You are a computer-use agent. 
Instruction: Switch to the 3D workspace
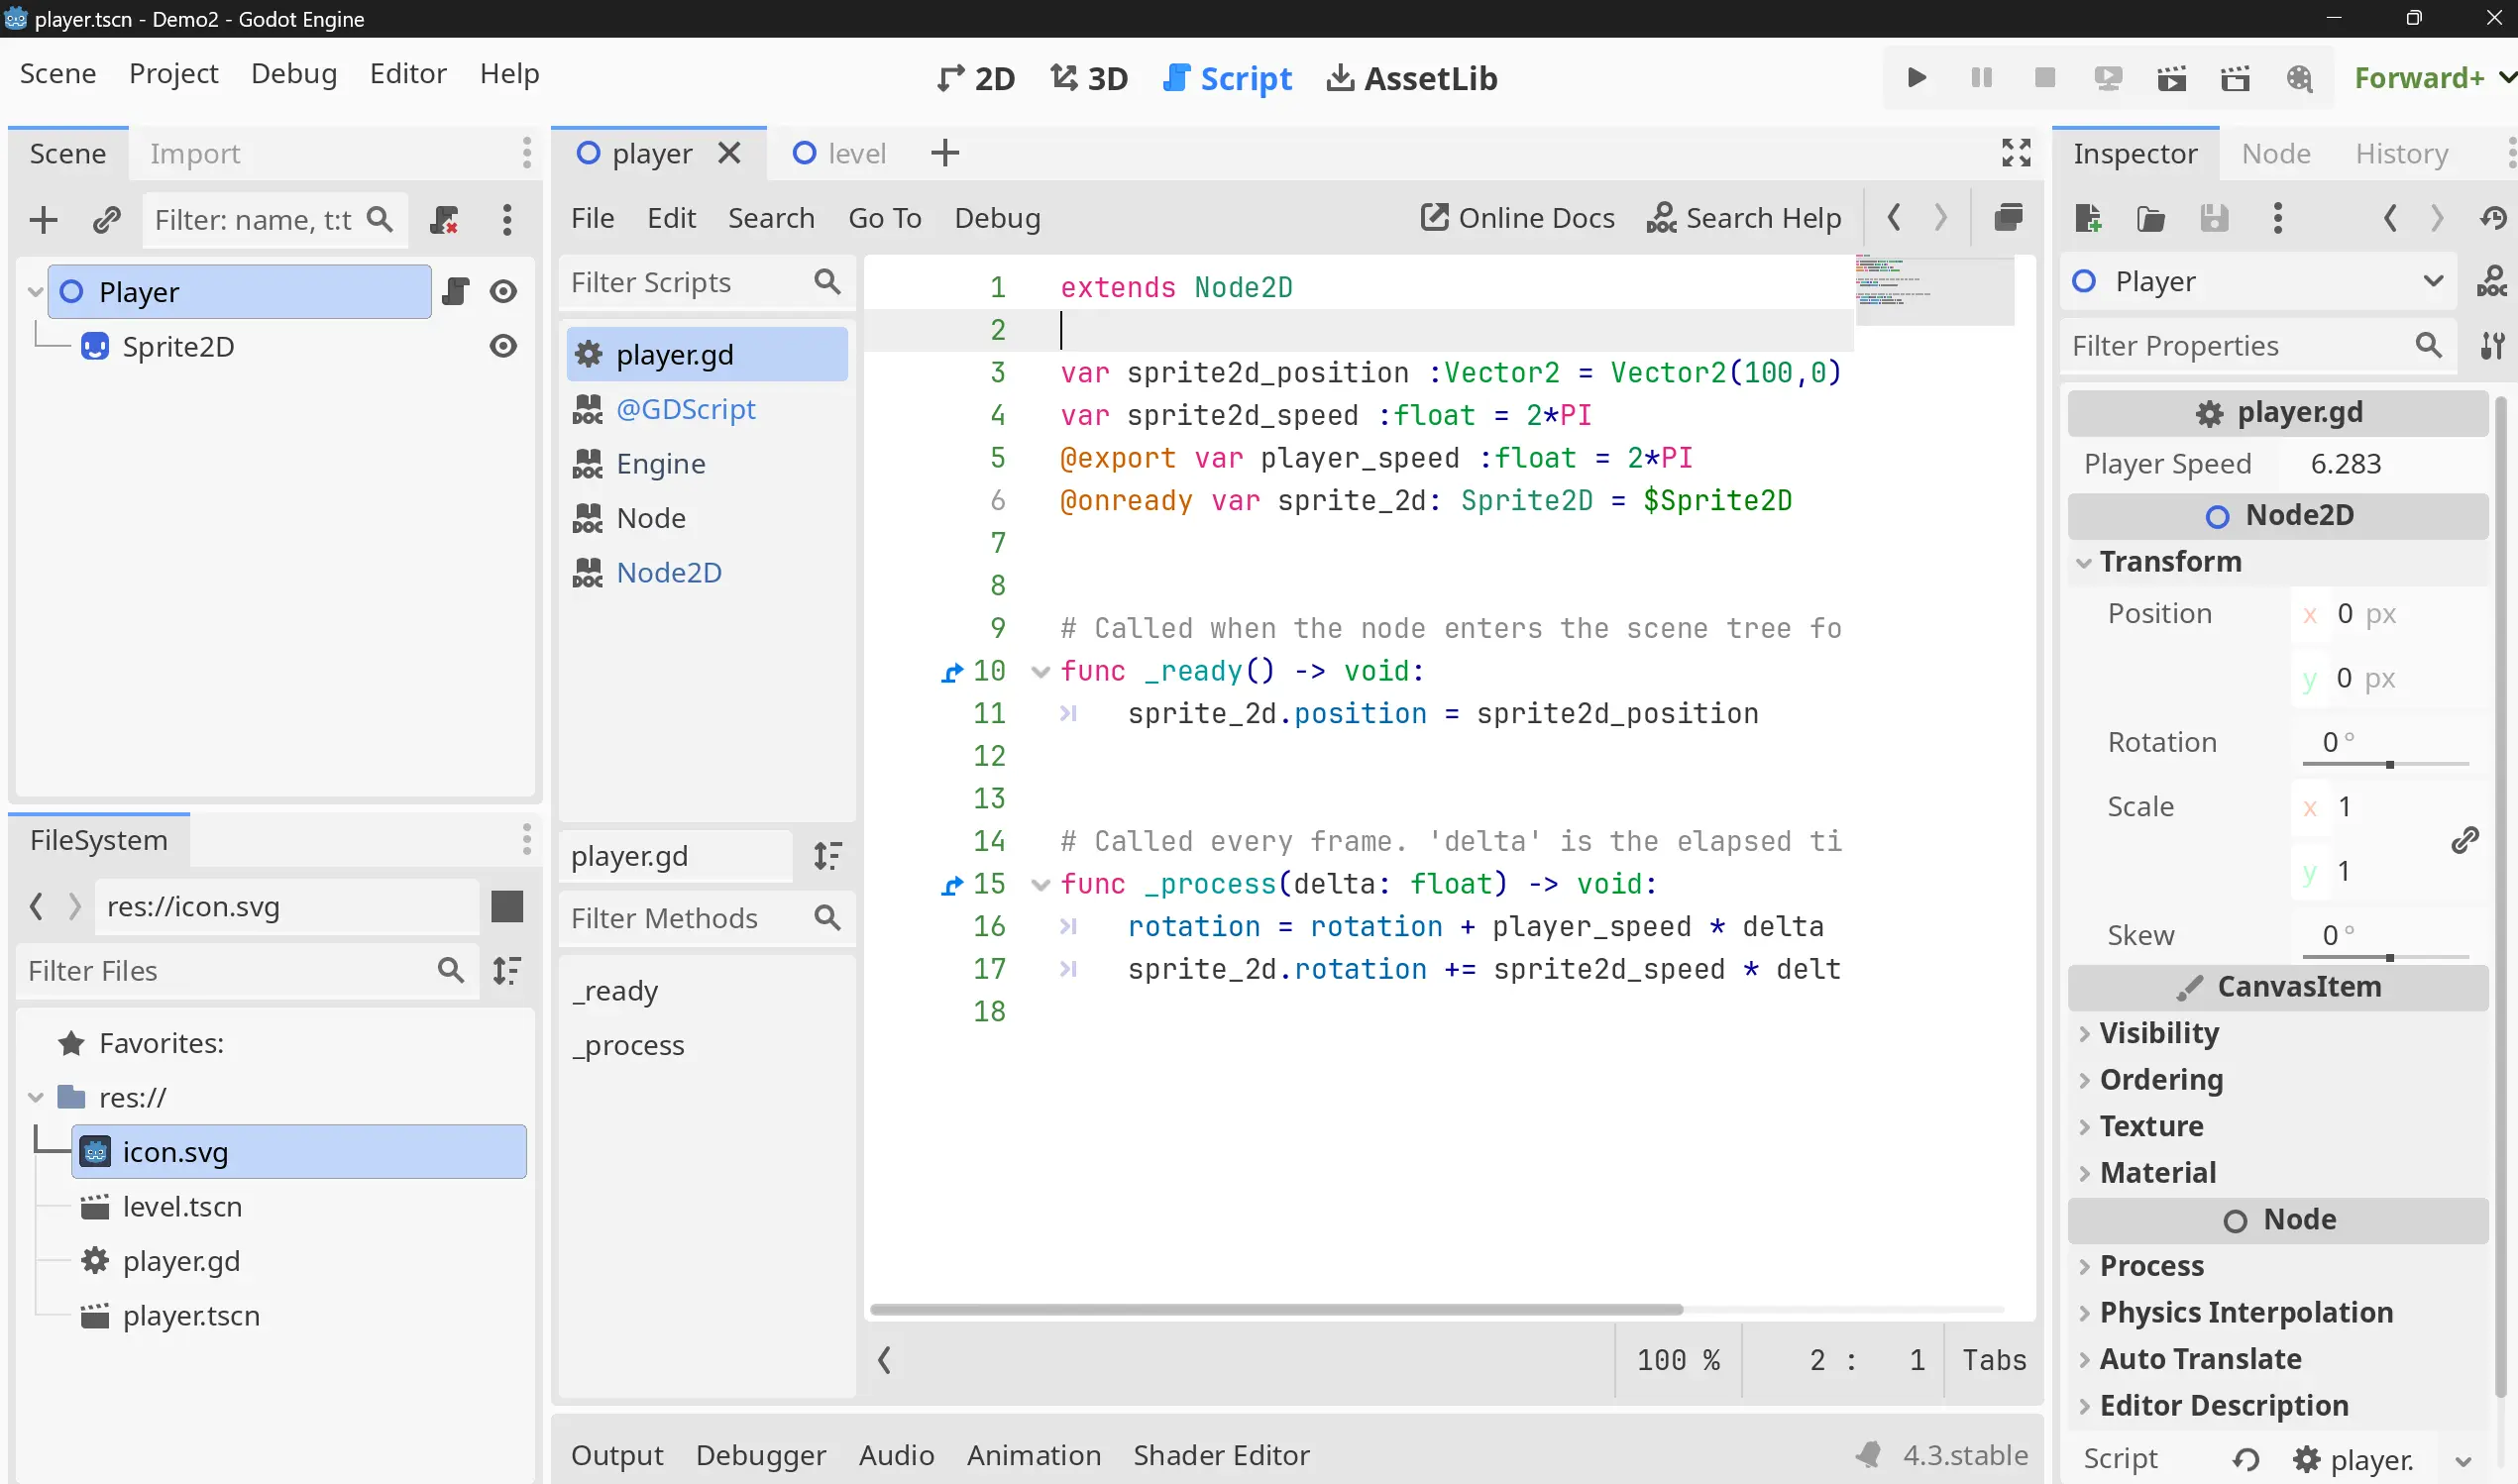point(1089,78)
